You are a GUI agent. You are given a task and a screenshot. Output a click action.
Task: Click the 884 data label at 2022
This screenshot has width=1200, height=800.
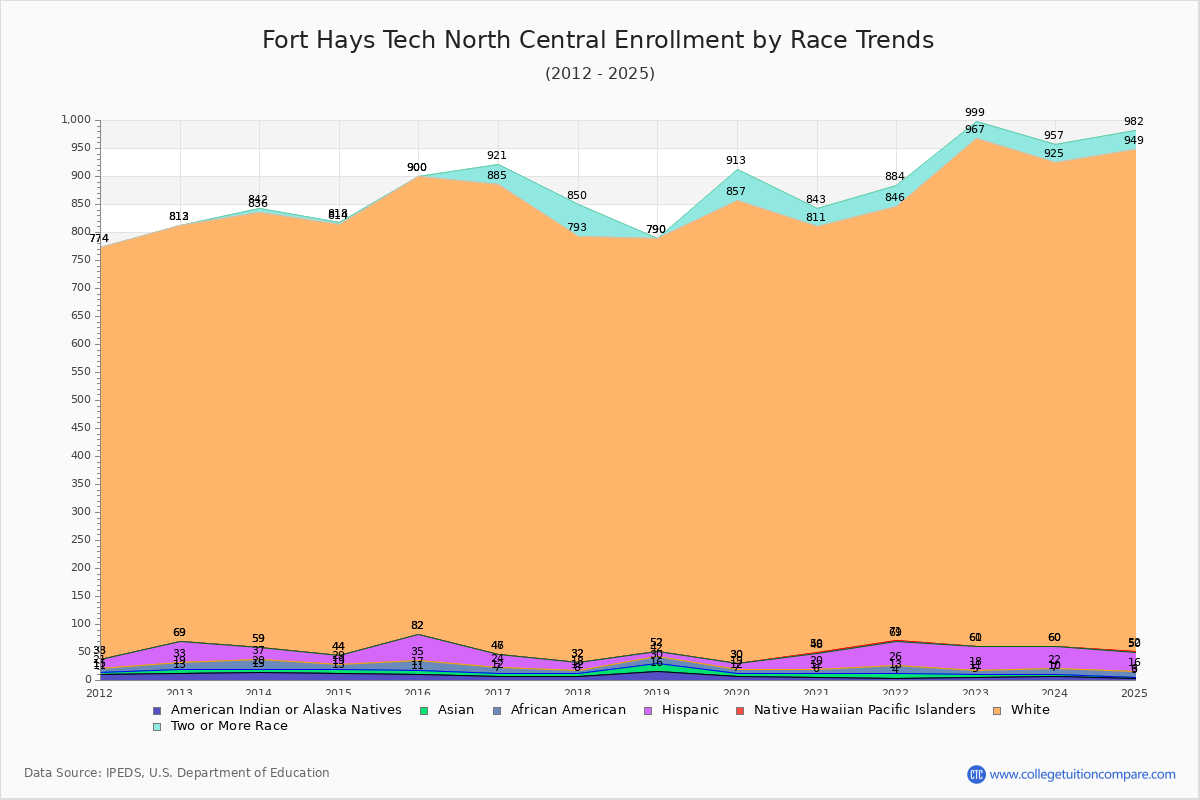pos(895,176)
